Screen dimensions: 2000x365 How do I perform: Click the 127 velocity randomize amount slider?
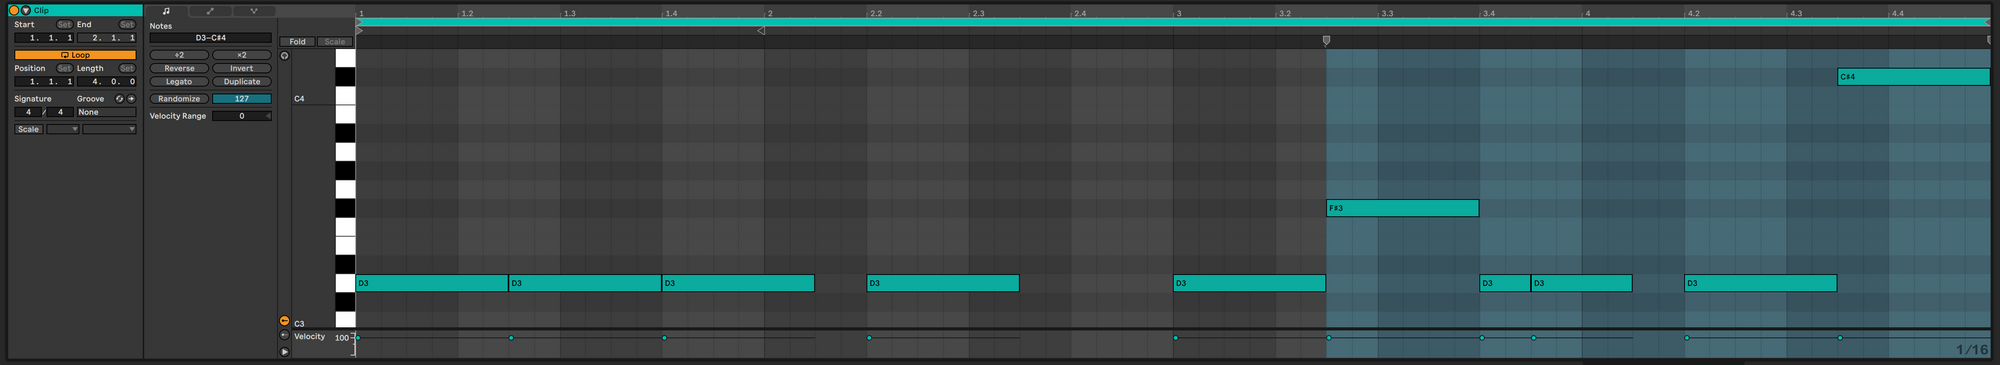242,99
